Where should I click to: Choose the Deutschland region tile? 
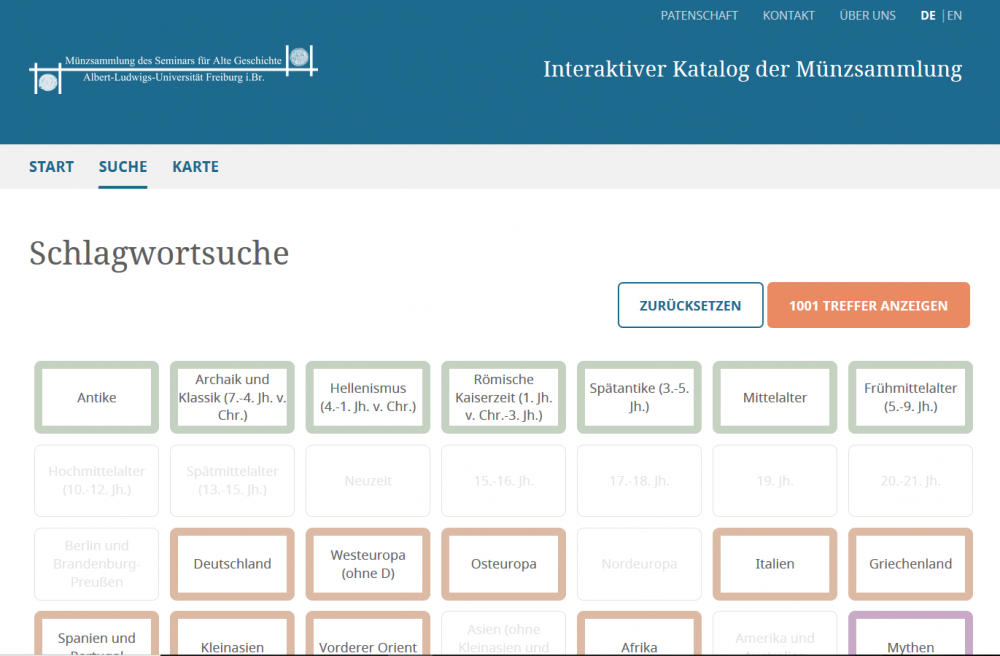(x=232, y=564)
